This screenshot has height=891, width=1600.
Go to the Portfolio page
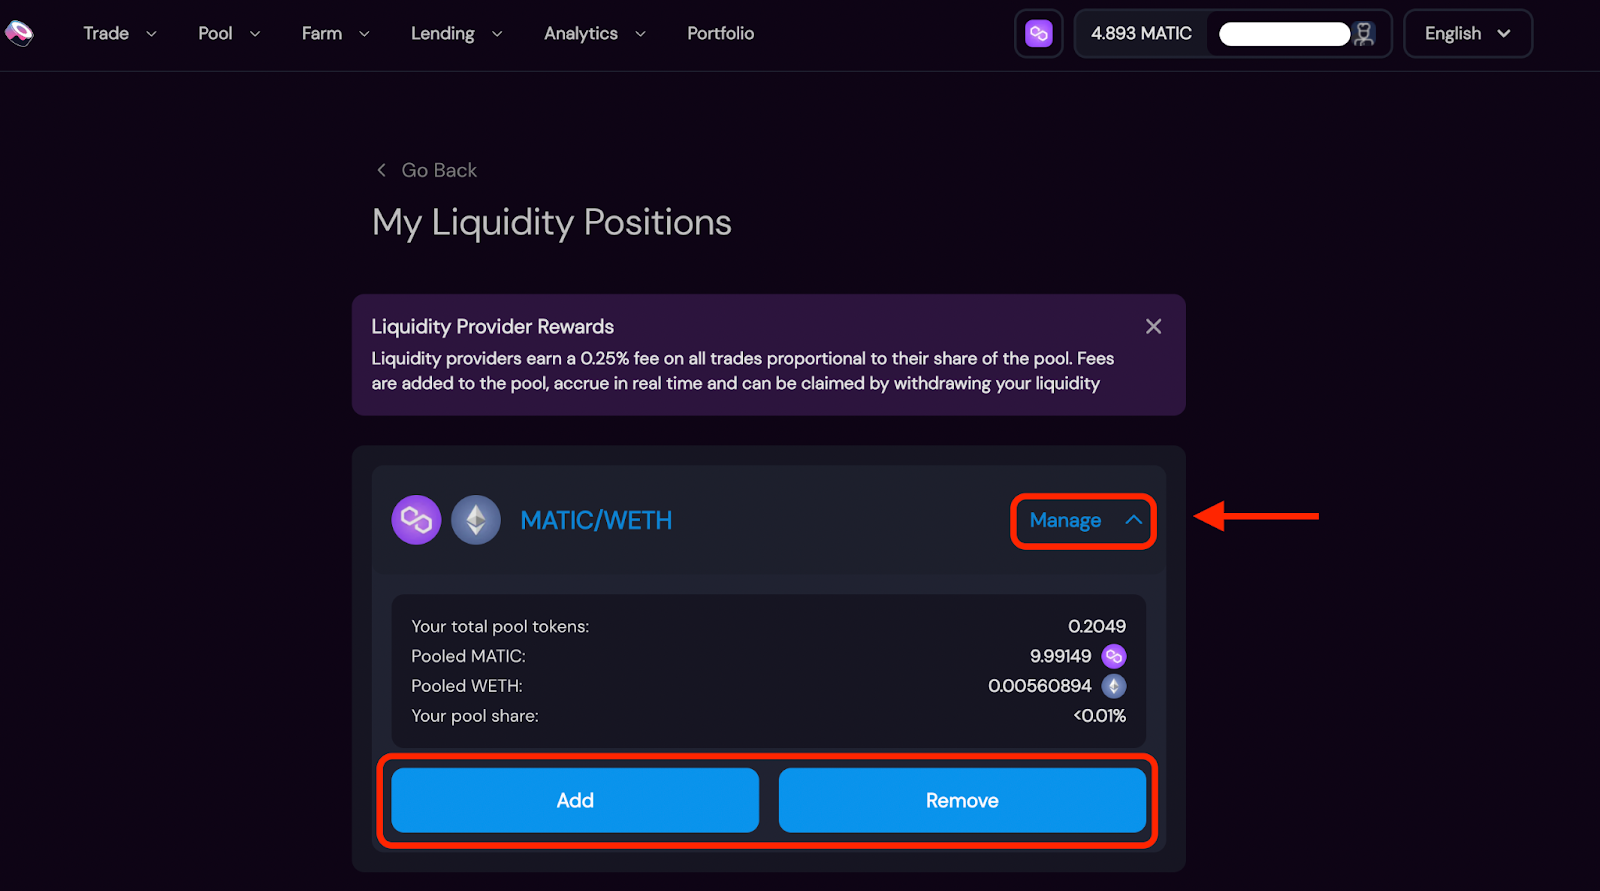coord(720,33)
